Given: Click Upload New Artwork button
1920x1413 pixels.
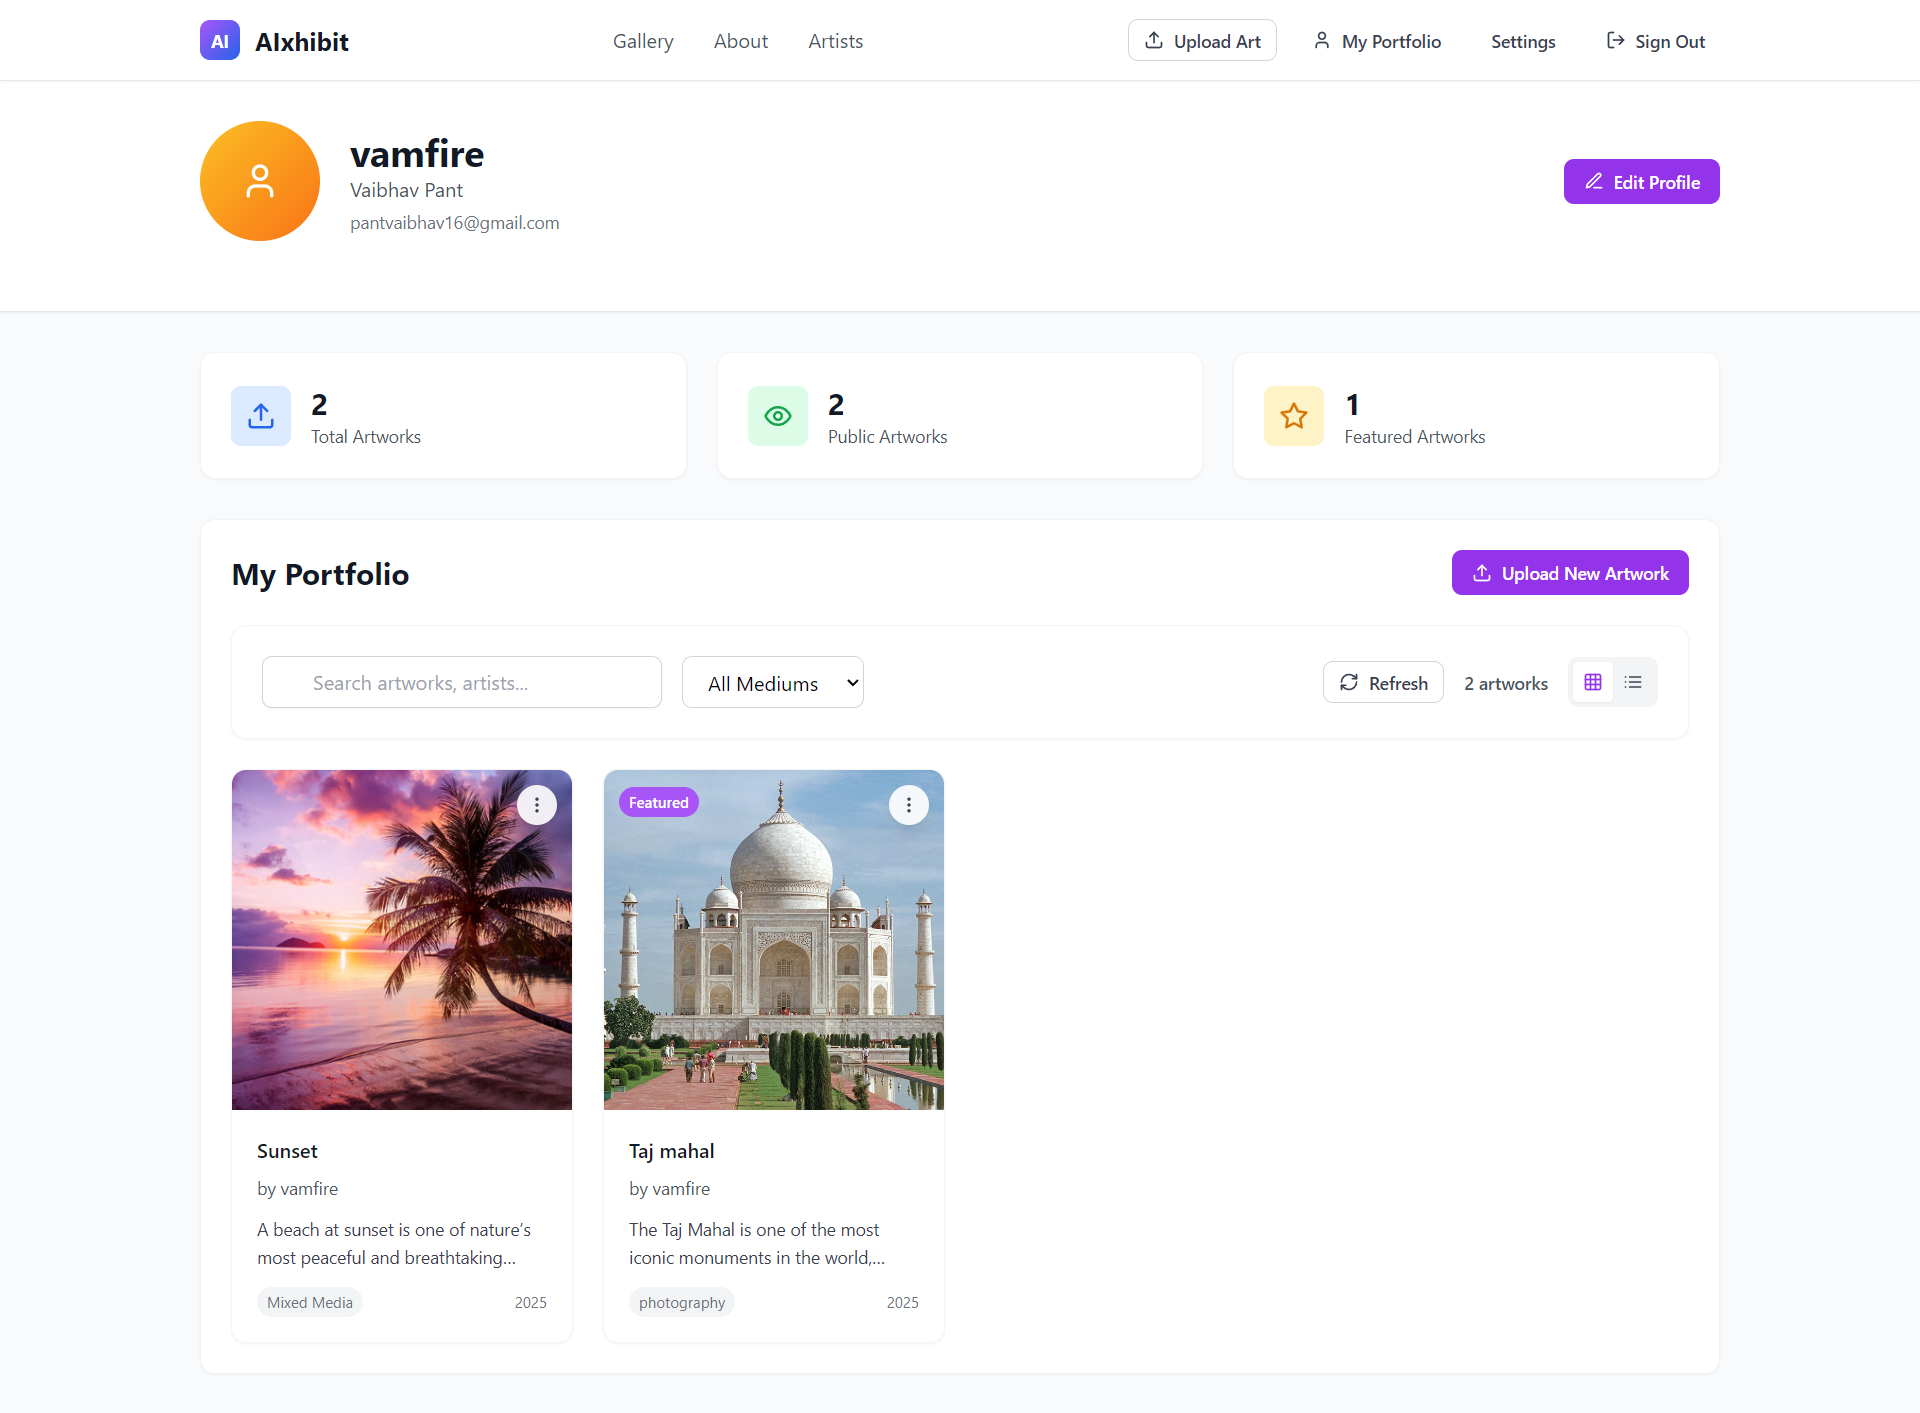Looking at the screenshot, I should [x=1570, y=573].
